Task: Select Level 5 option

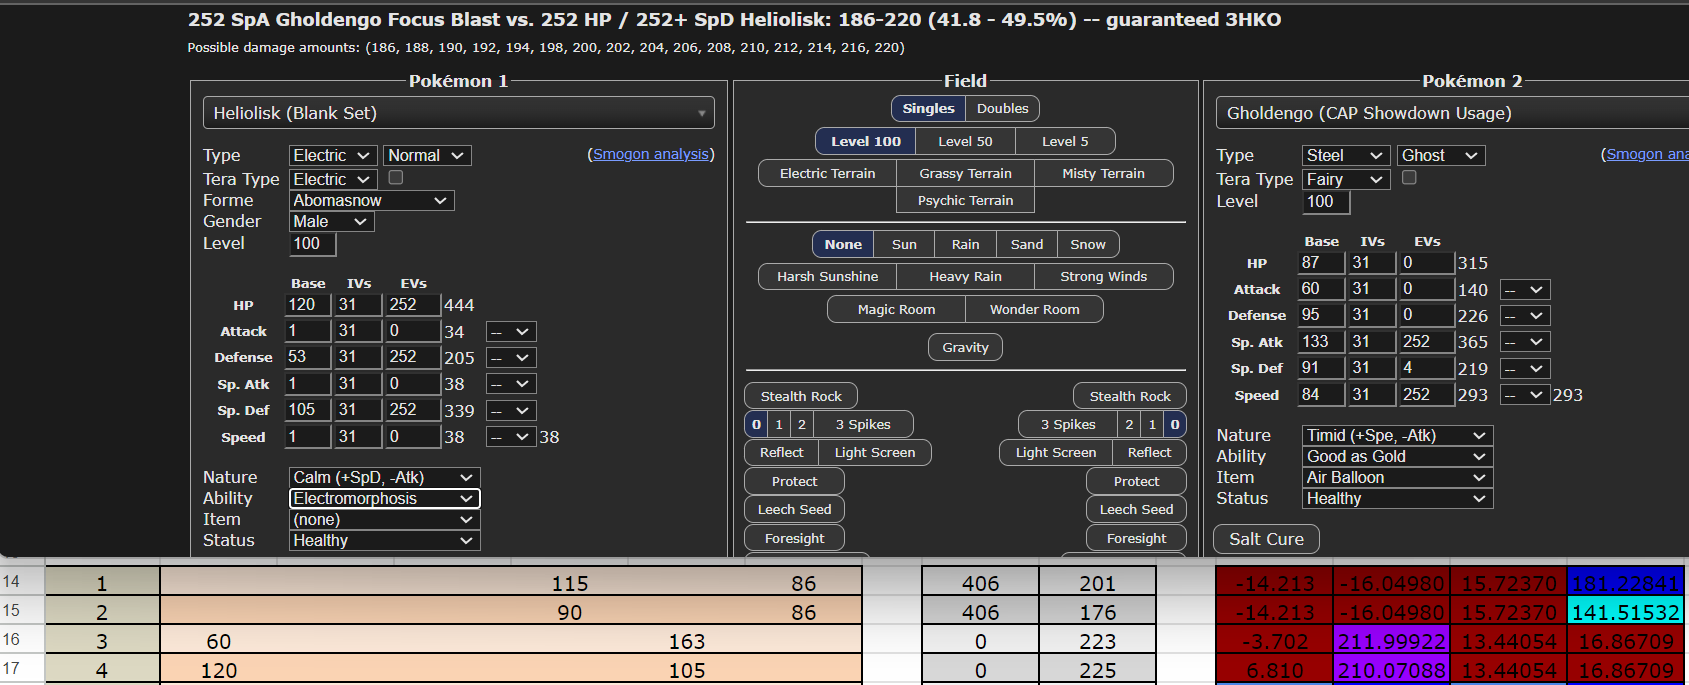Action: click(1065, 141)
